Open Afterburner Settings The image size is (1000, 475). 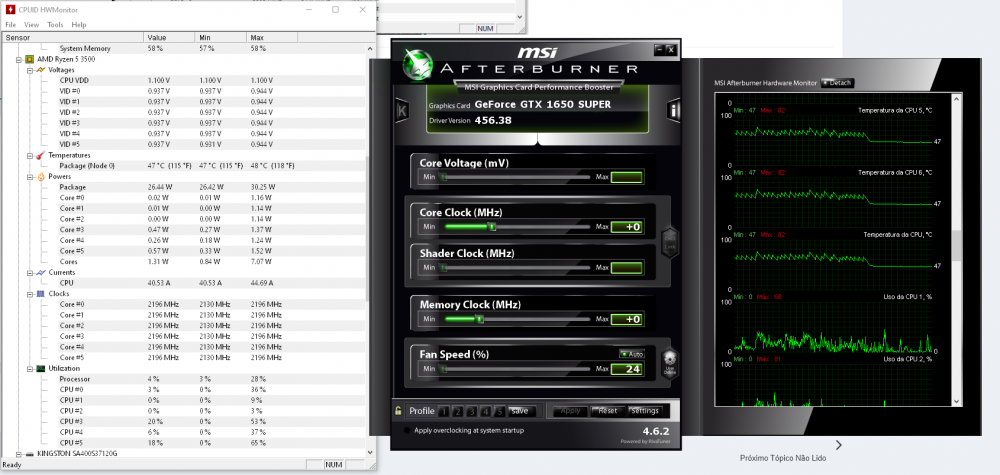645,411
